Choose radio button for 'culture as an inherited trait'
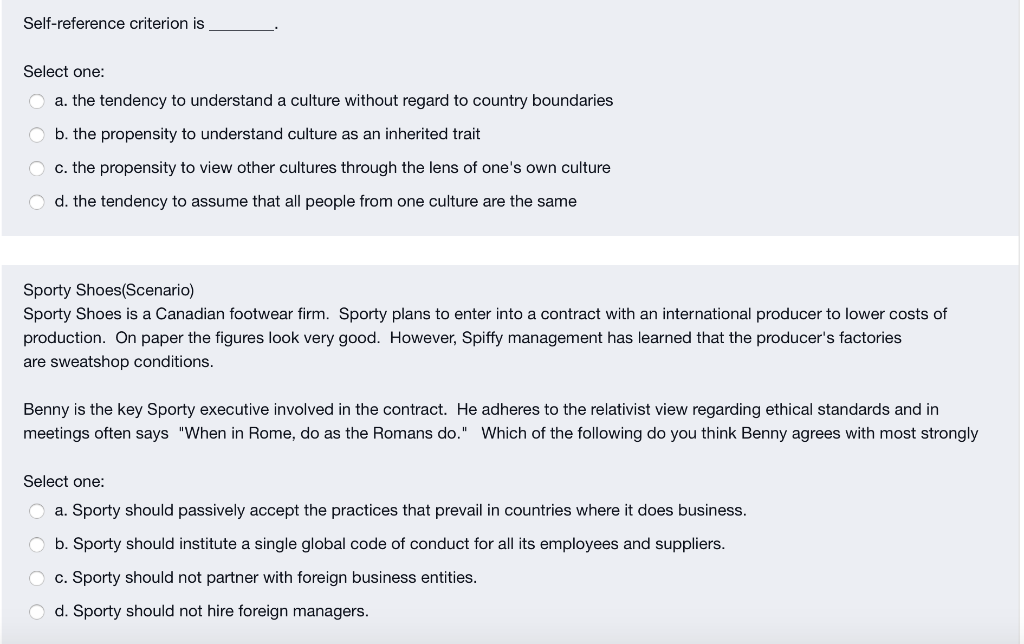The width and height of the screenshot is (1024, 644). click(37, 135)
